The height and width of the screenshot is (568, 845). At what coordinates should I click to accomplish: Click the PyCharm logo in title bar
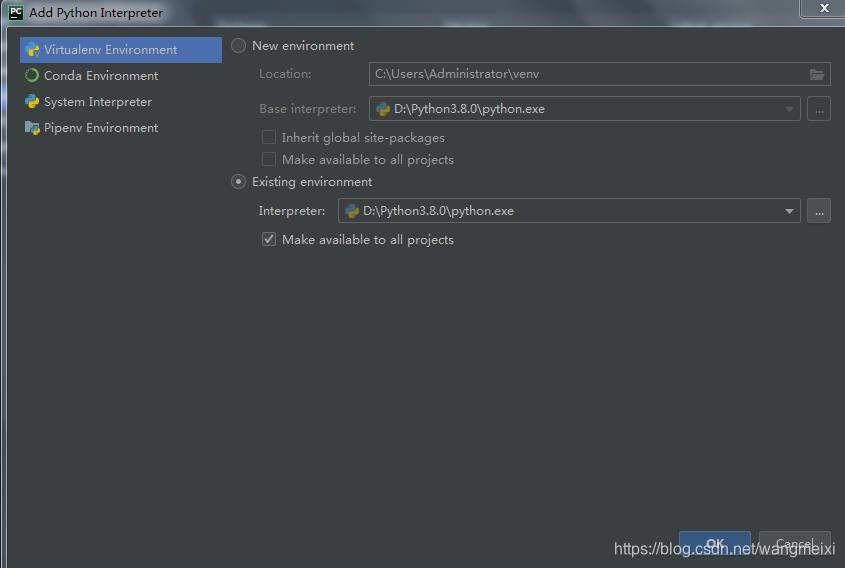pos(16,12)
